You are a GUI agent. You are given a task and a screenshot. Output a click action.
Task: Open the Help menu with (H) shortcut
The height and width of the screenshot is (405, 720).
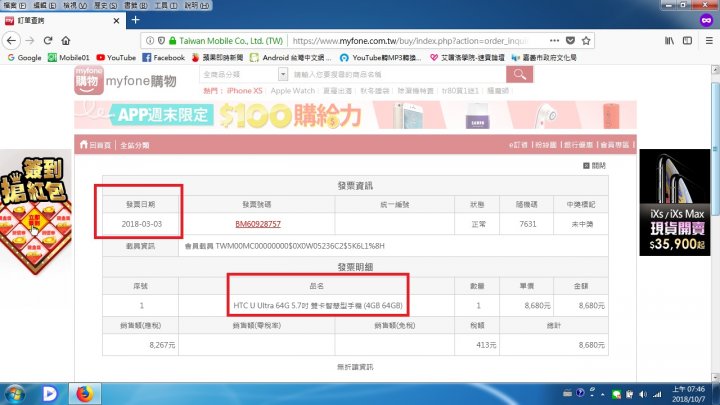click(197, 6)
